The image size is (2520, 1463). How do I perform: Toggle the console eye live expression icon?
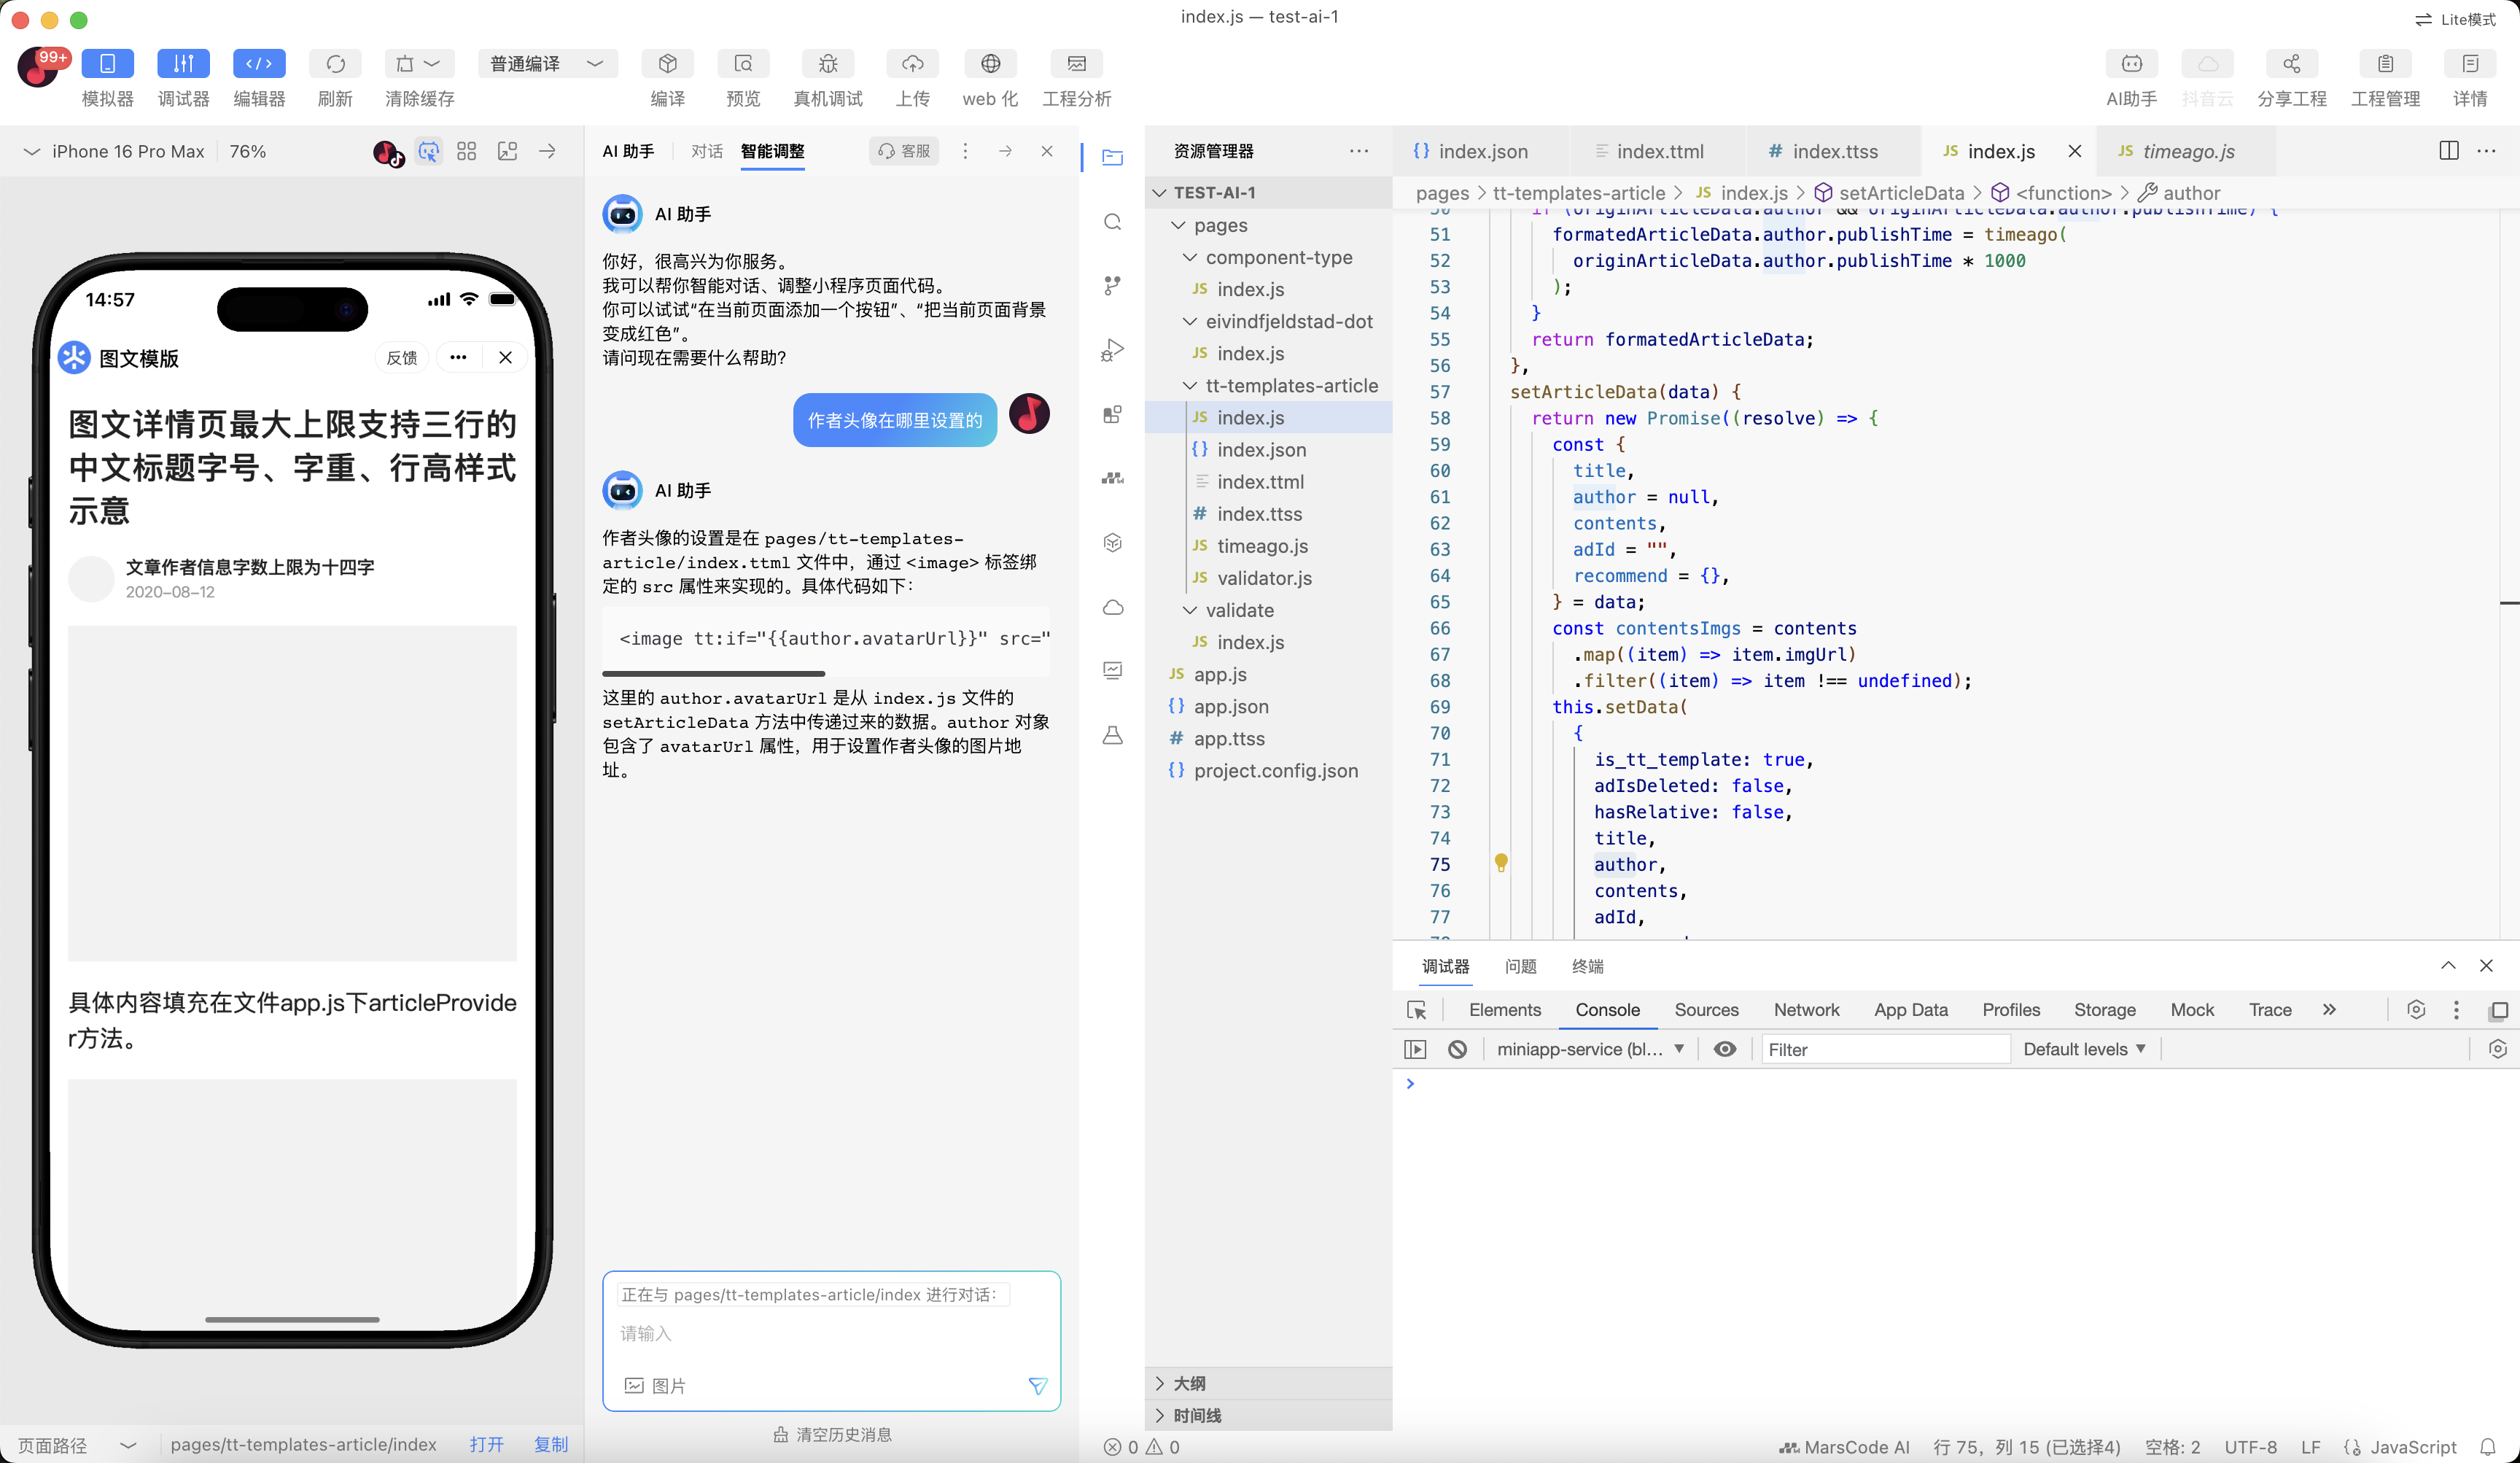click(1725, 1049)
